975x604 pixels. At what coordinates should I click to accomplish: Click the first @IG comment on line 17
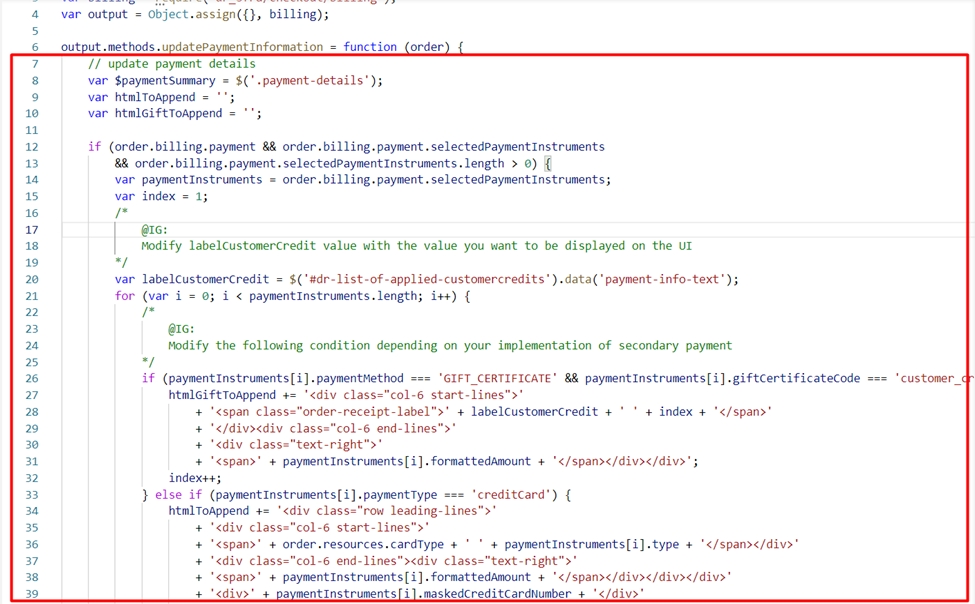pyautogui.click(x=154, y=229)
